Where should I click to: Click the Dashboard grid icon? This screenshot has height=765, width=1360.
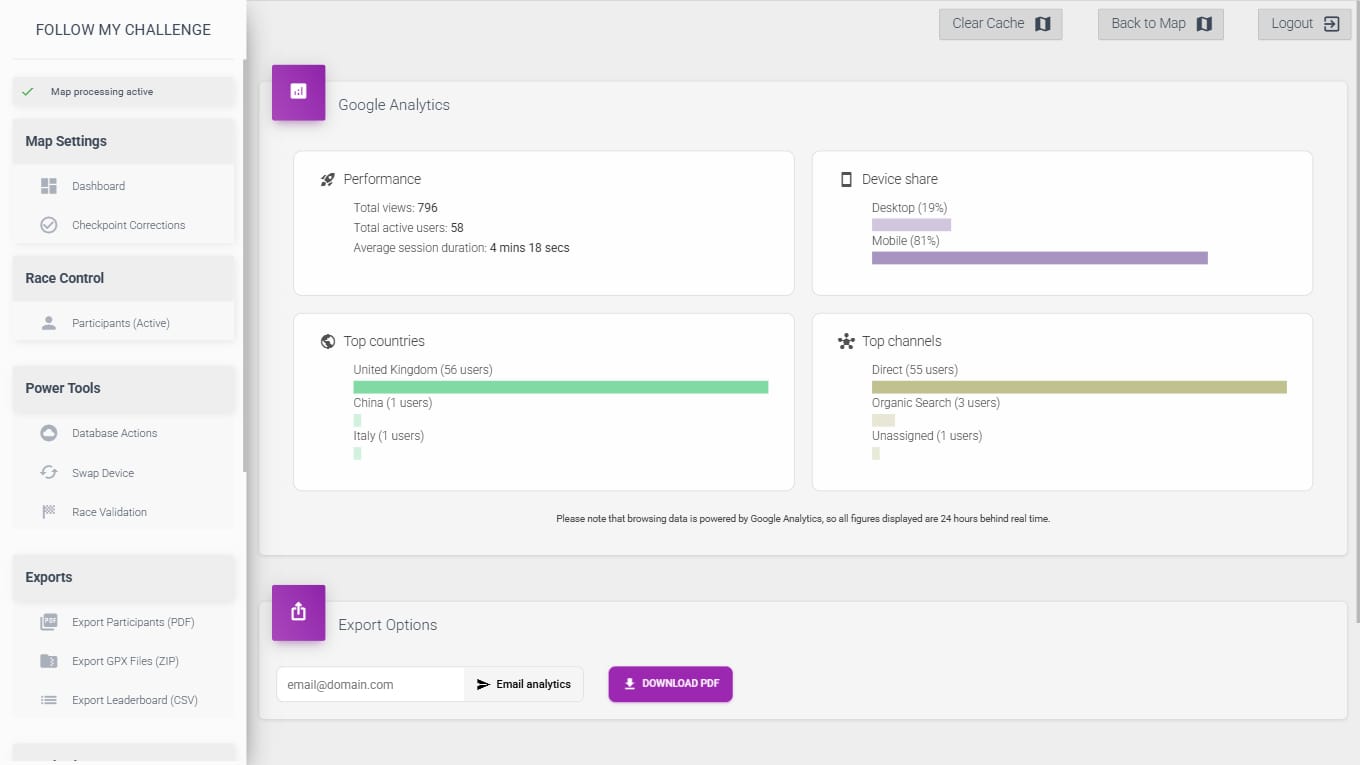point(48,186)
